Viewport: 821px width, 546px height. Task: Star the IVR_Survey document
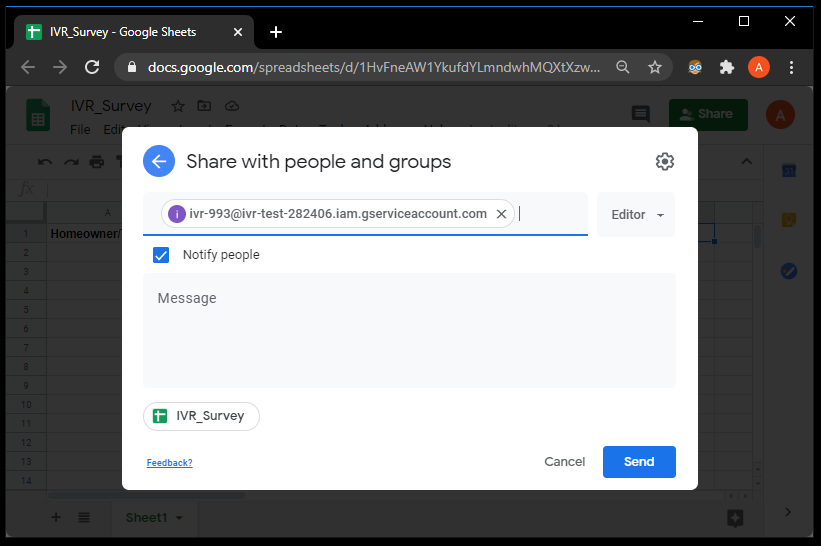pos(178,106)
